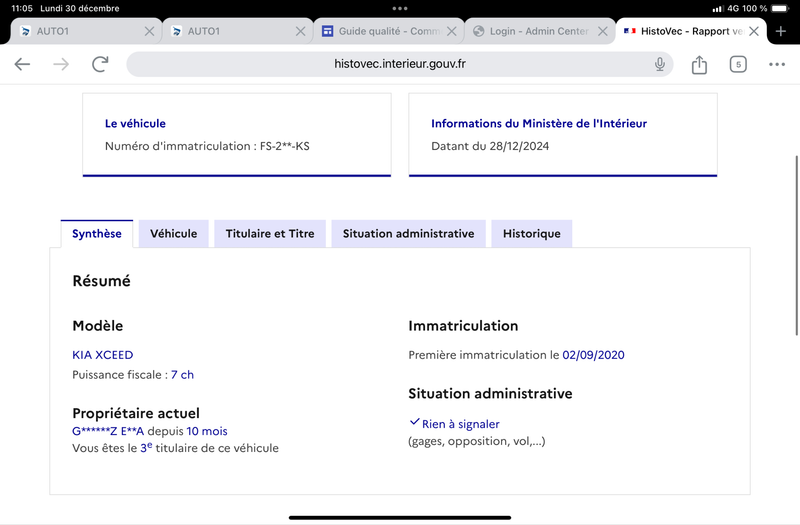800x525 pixels.
Task: Close the second AUTO1 tab
Action: coord(301,32)
